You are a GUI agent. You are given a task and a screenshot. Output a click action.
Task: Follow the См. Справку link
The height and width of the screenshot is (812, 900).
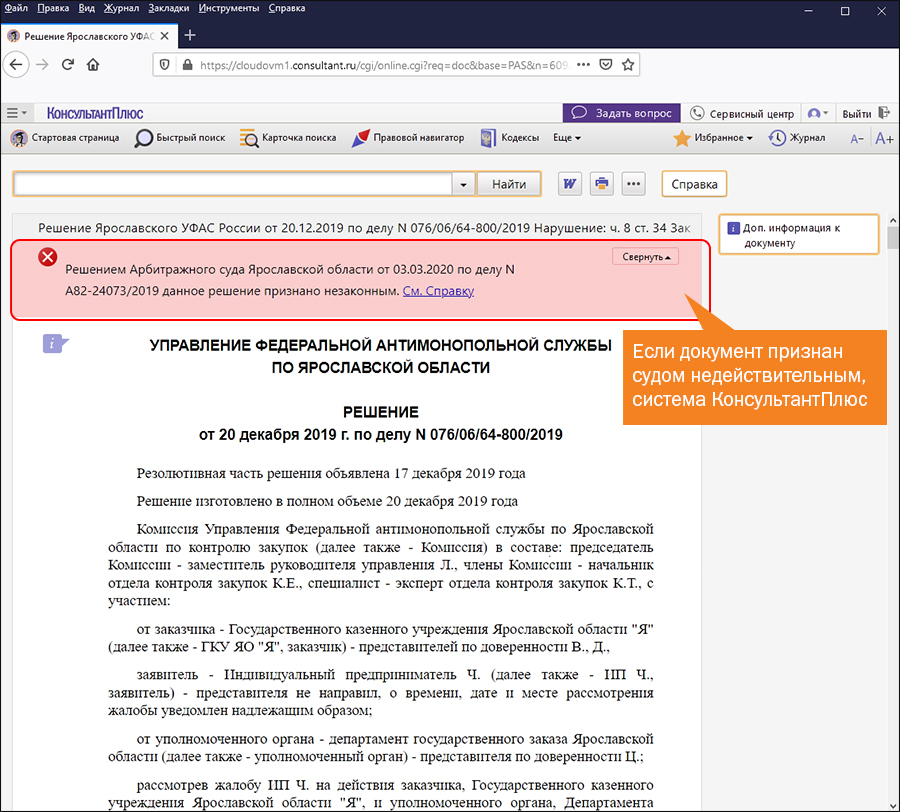pos(438,291)
